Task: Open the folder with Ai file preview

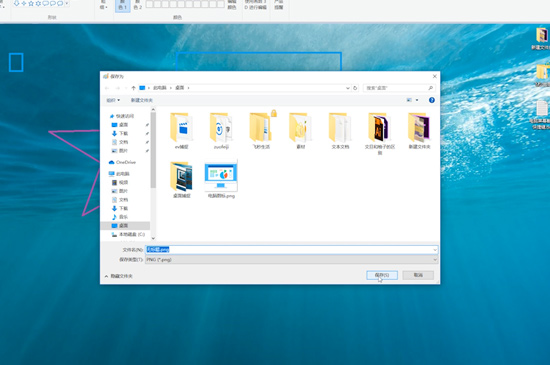Action: 380,133
